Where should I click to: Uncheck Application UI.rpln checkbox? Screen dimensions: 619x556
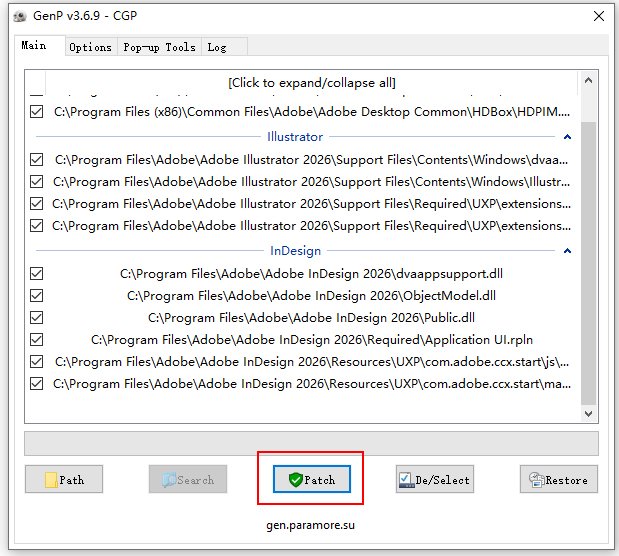(x=37, y=340)
